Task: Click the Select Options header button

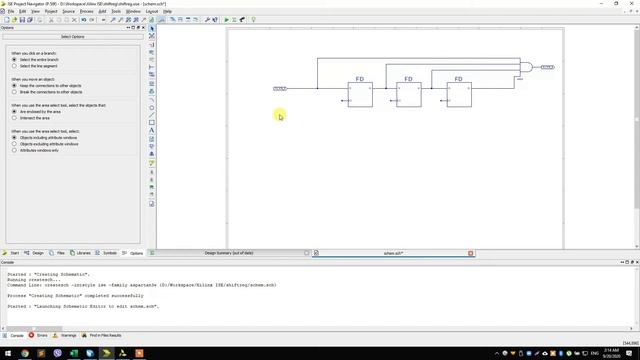Action: (73, 37)
